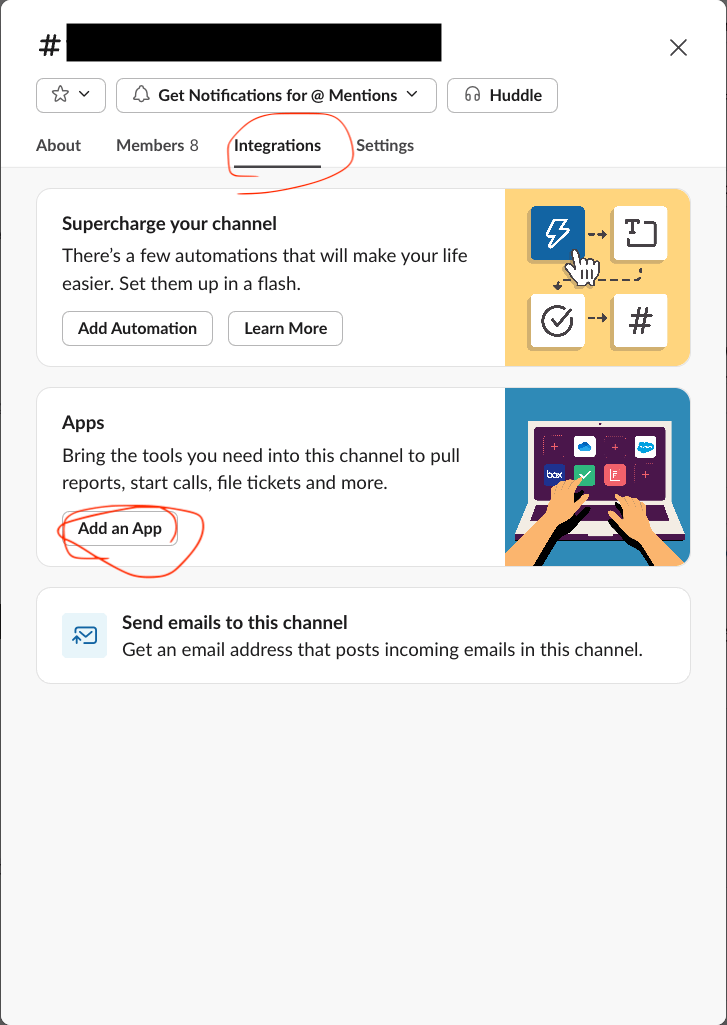Click the Box app icon on laptop
This screenshot has width=727, height=1025.
tap(555, 474)
